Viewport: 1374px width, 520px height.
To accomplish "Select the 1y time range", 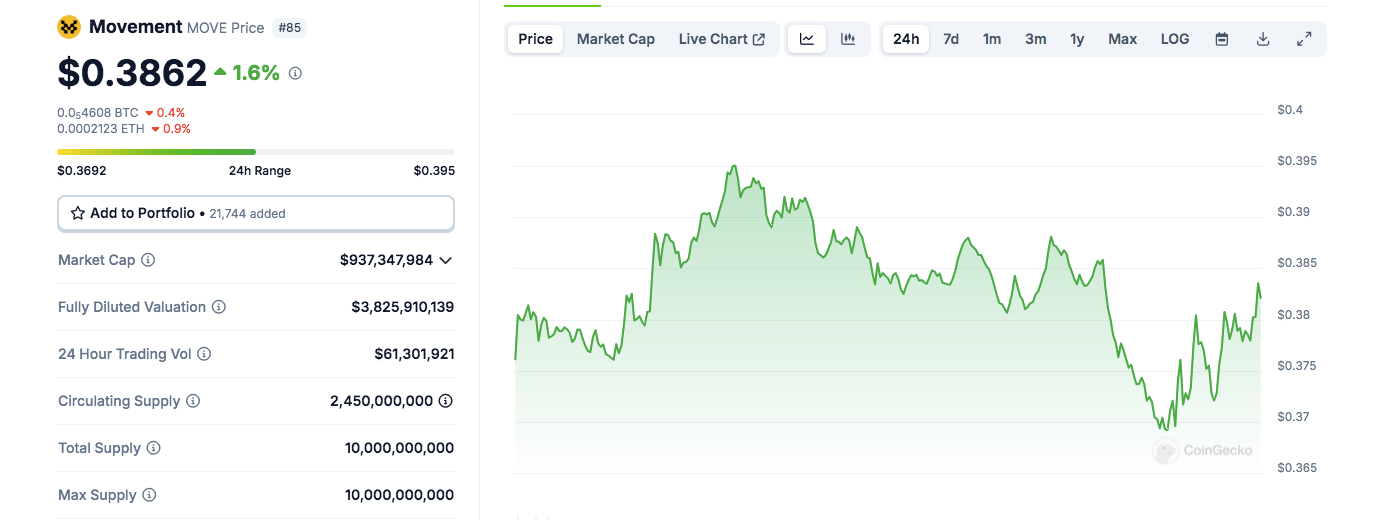I will (1077, 39).
